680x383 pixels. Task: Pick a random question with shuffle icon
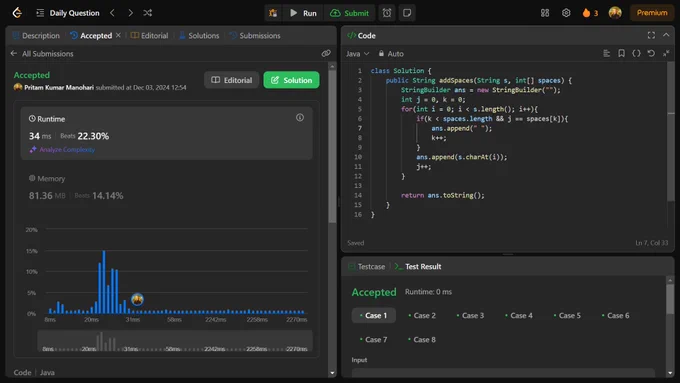(147, 13)
